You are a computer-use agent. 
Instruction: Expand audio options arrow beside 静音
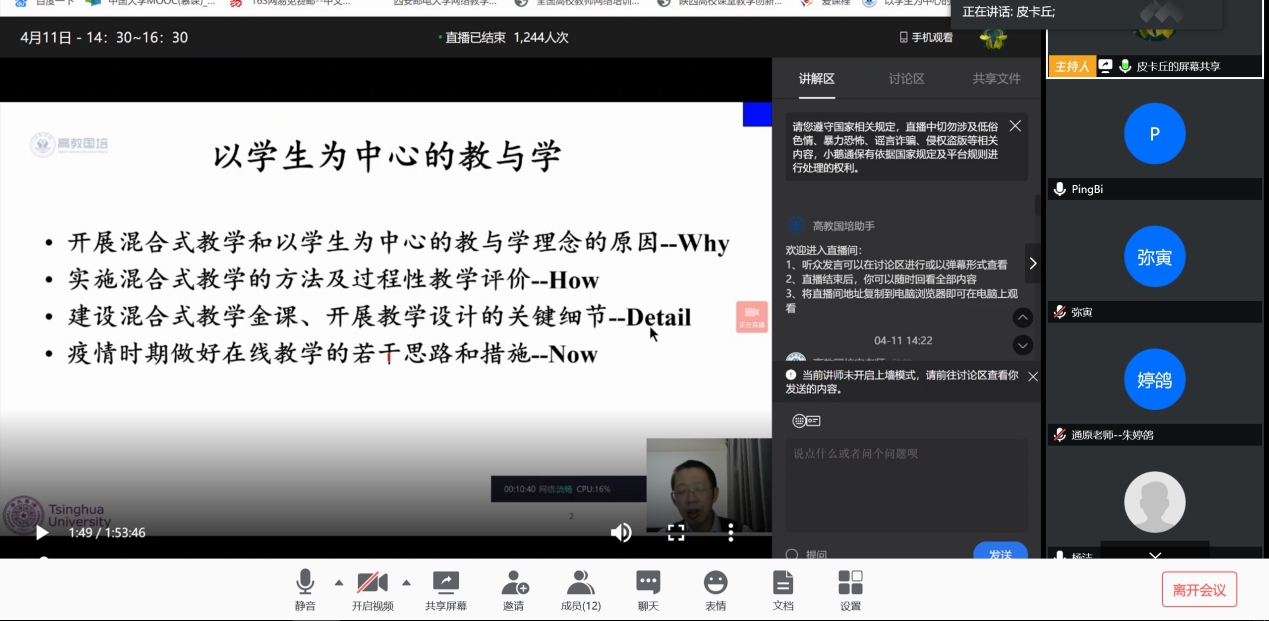[338, 582]
